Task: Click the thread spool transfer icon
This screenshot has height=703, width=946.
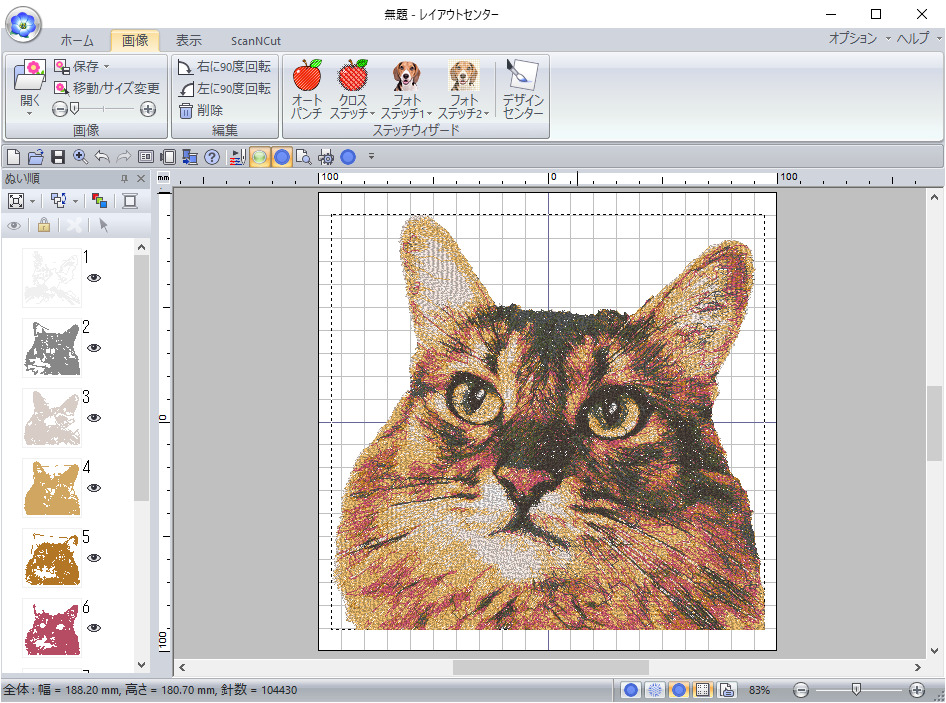Action: click(x=190, y=157)
